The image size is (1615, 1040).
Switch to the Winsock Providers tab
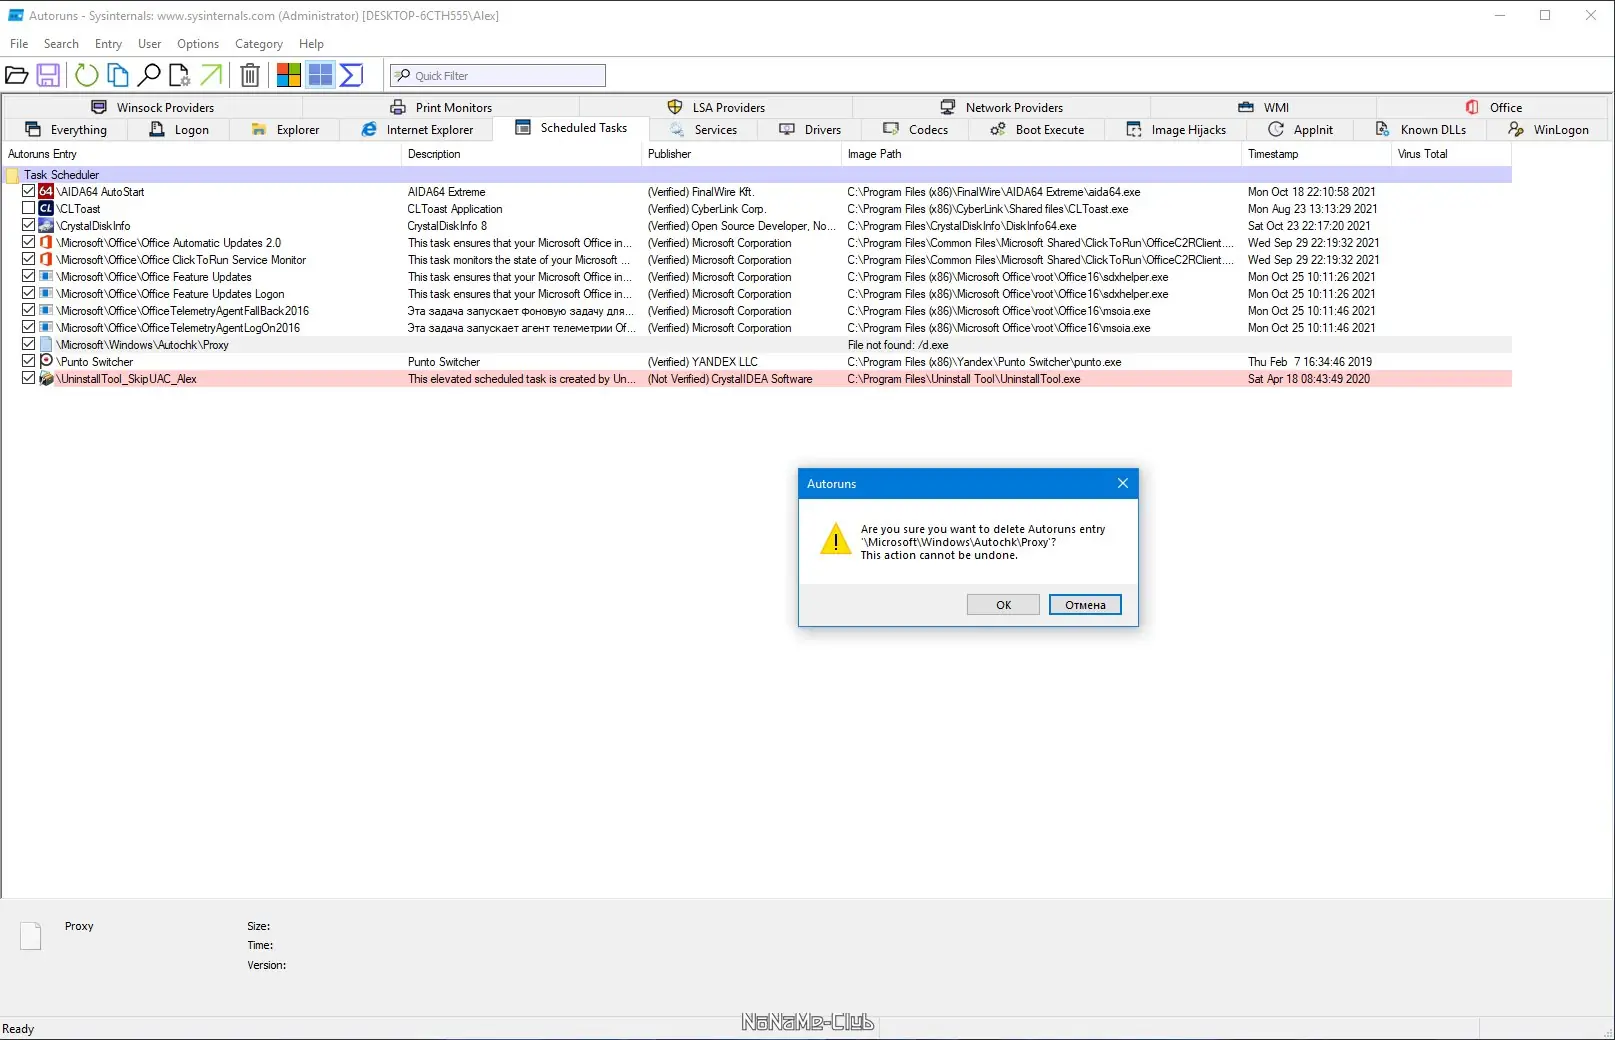[x=153, y=107]
